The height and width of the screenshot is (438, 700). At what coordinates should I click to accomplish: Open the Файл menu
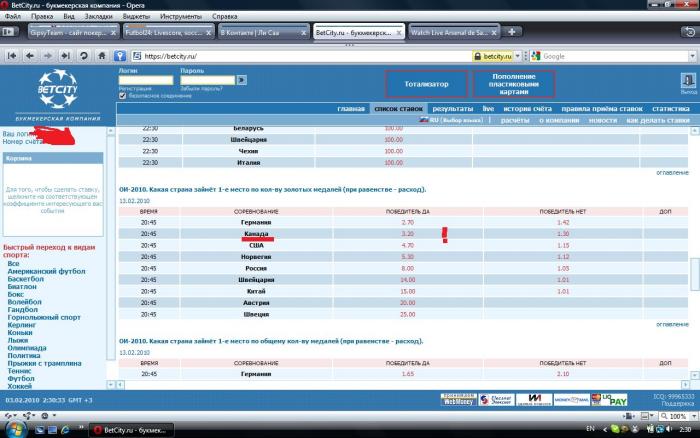(x=13, y=16)
